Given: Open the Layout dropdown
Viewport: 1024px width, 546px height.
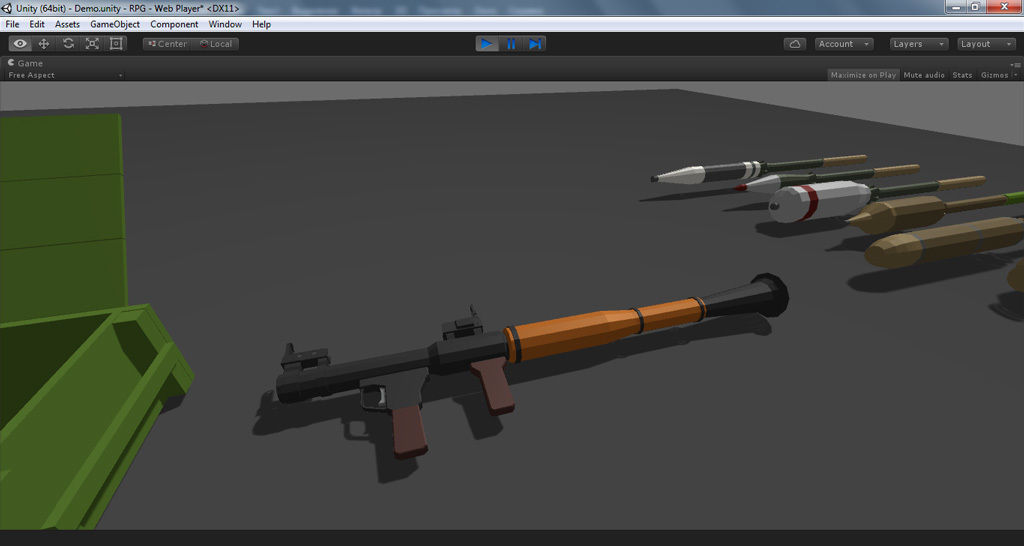Looking at the screenshot, I should point(986,44).
